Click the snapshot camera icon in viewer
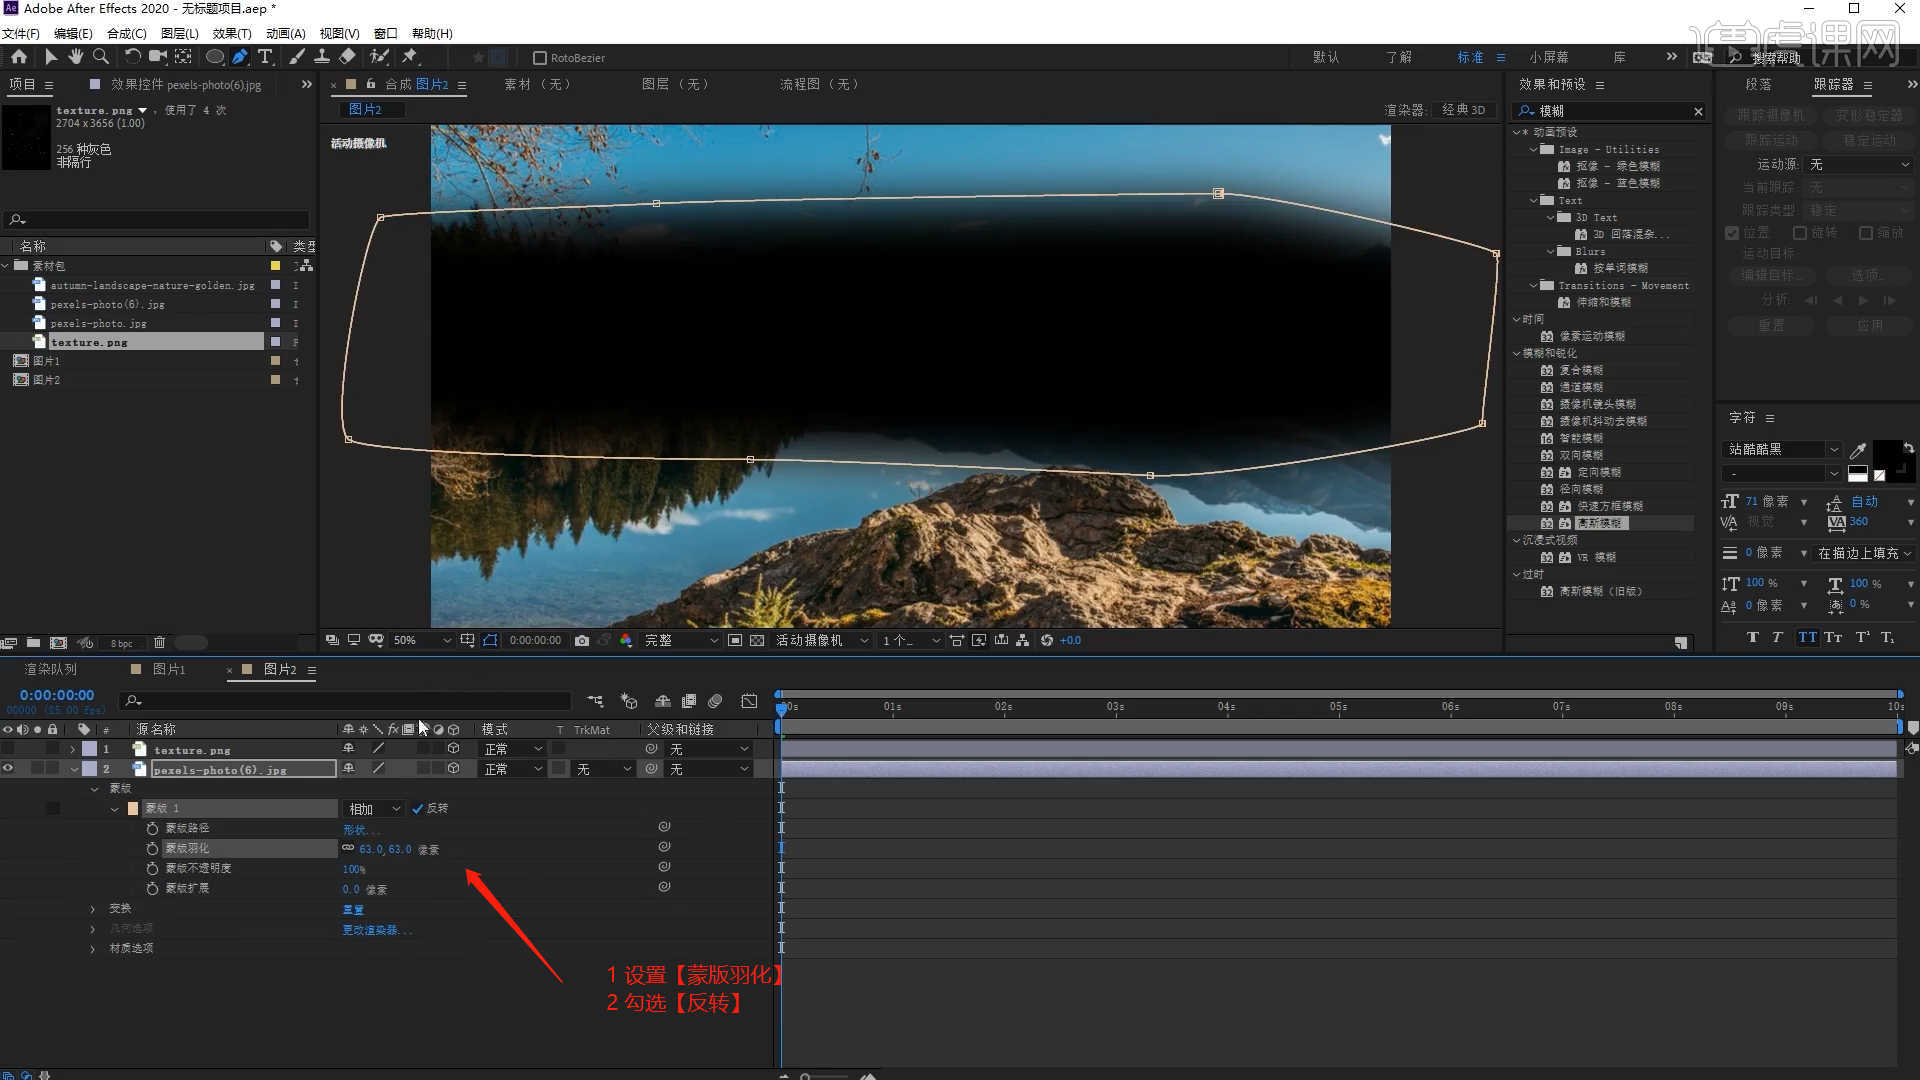Image resolution: width=1920 pixels, height=1080 pixels. coord(582,640)
